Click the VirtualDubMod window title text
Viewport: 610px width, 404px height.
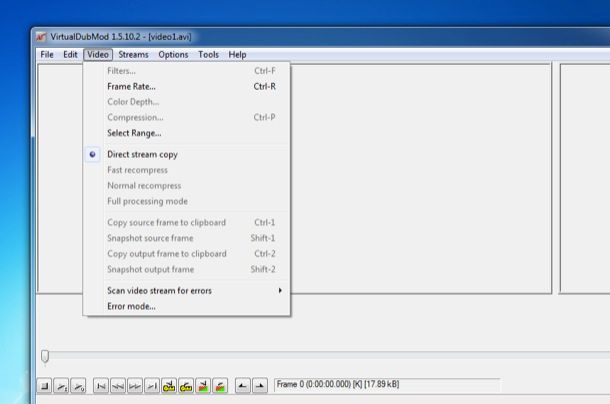[121, 37]
